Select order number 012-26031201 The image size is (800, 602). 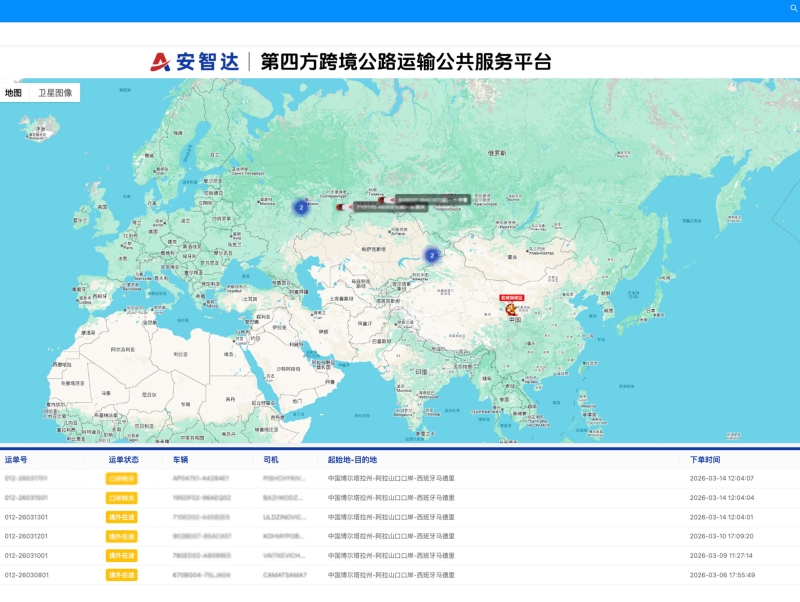pos(26,537)
